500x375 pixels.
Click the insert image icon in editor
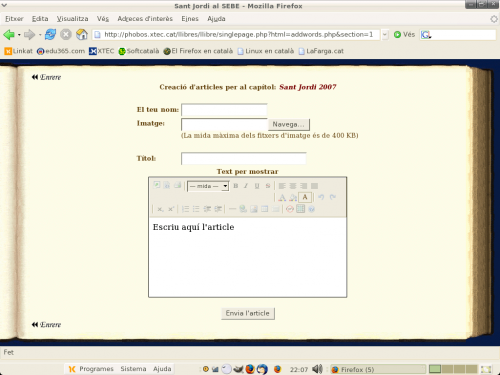pyautogui.click(x=254, y=209)
